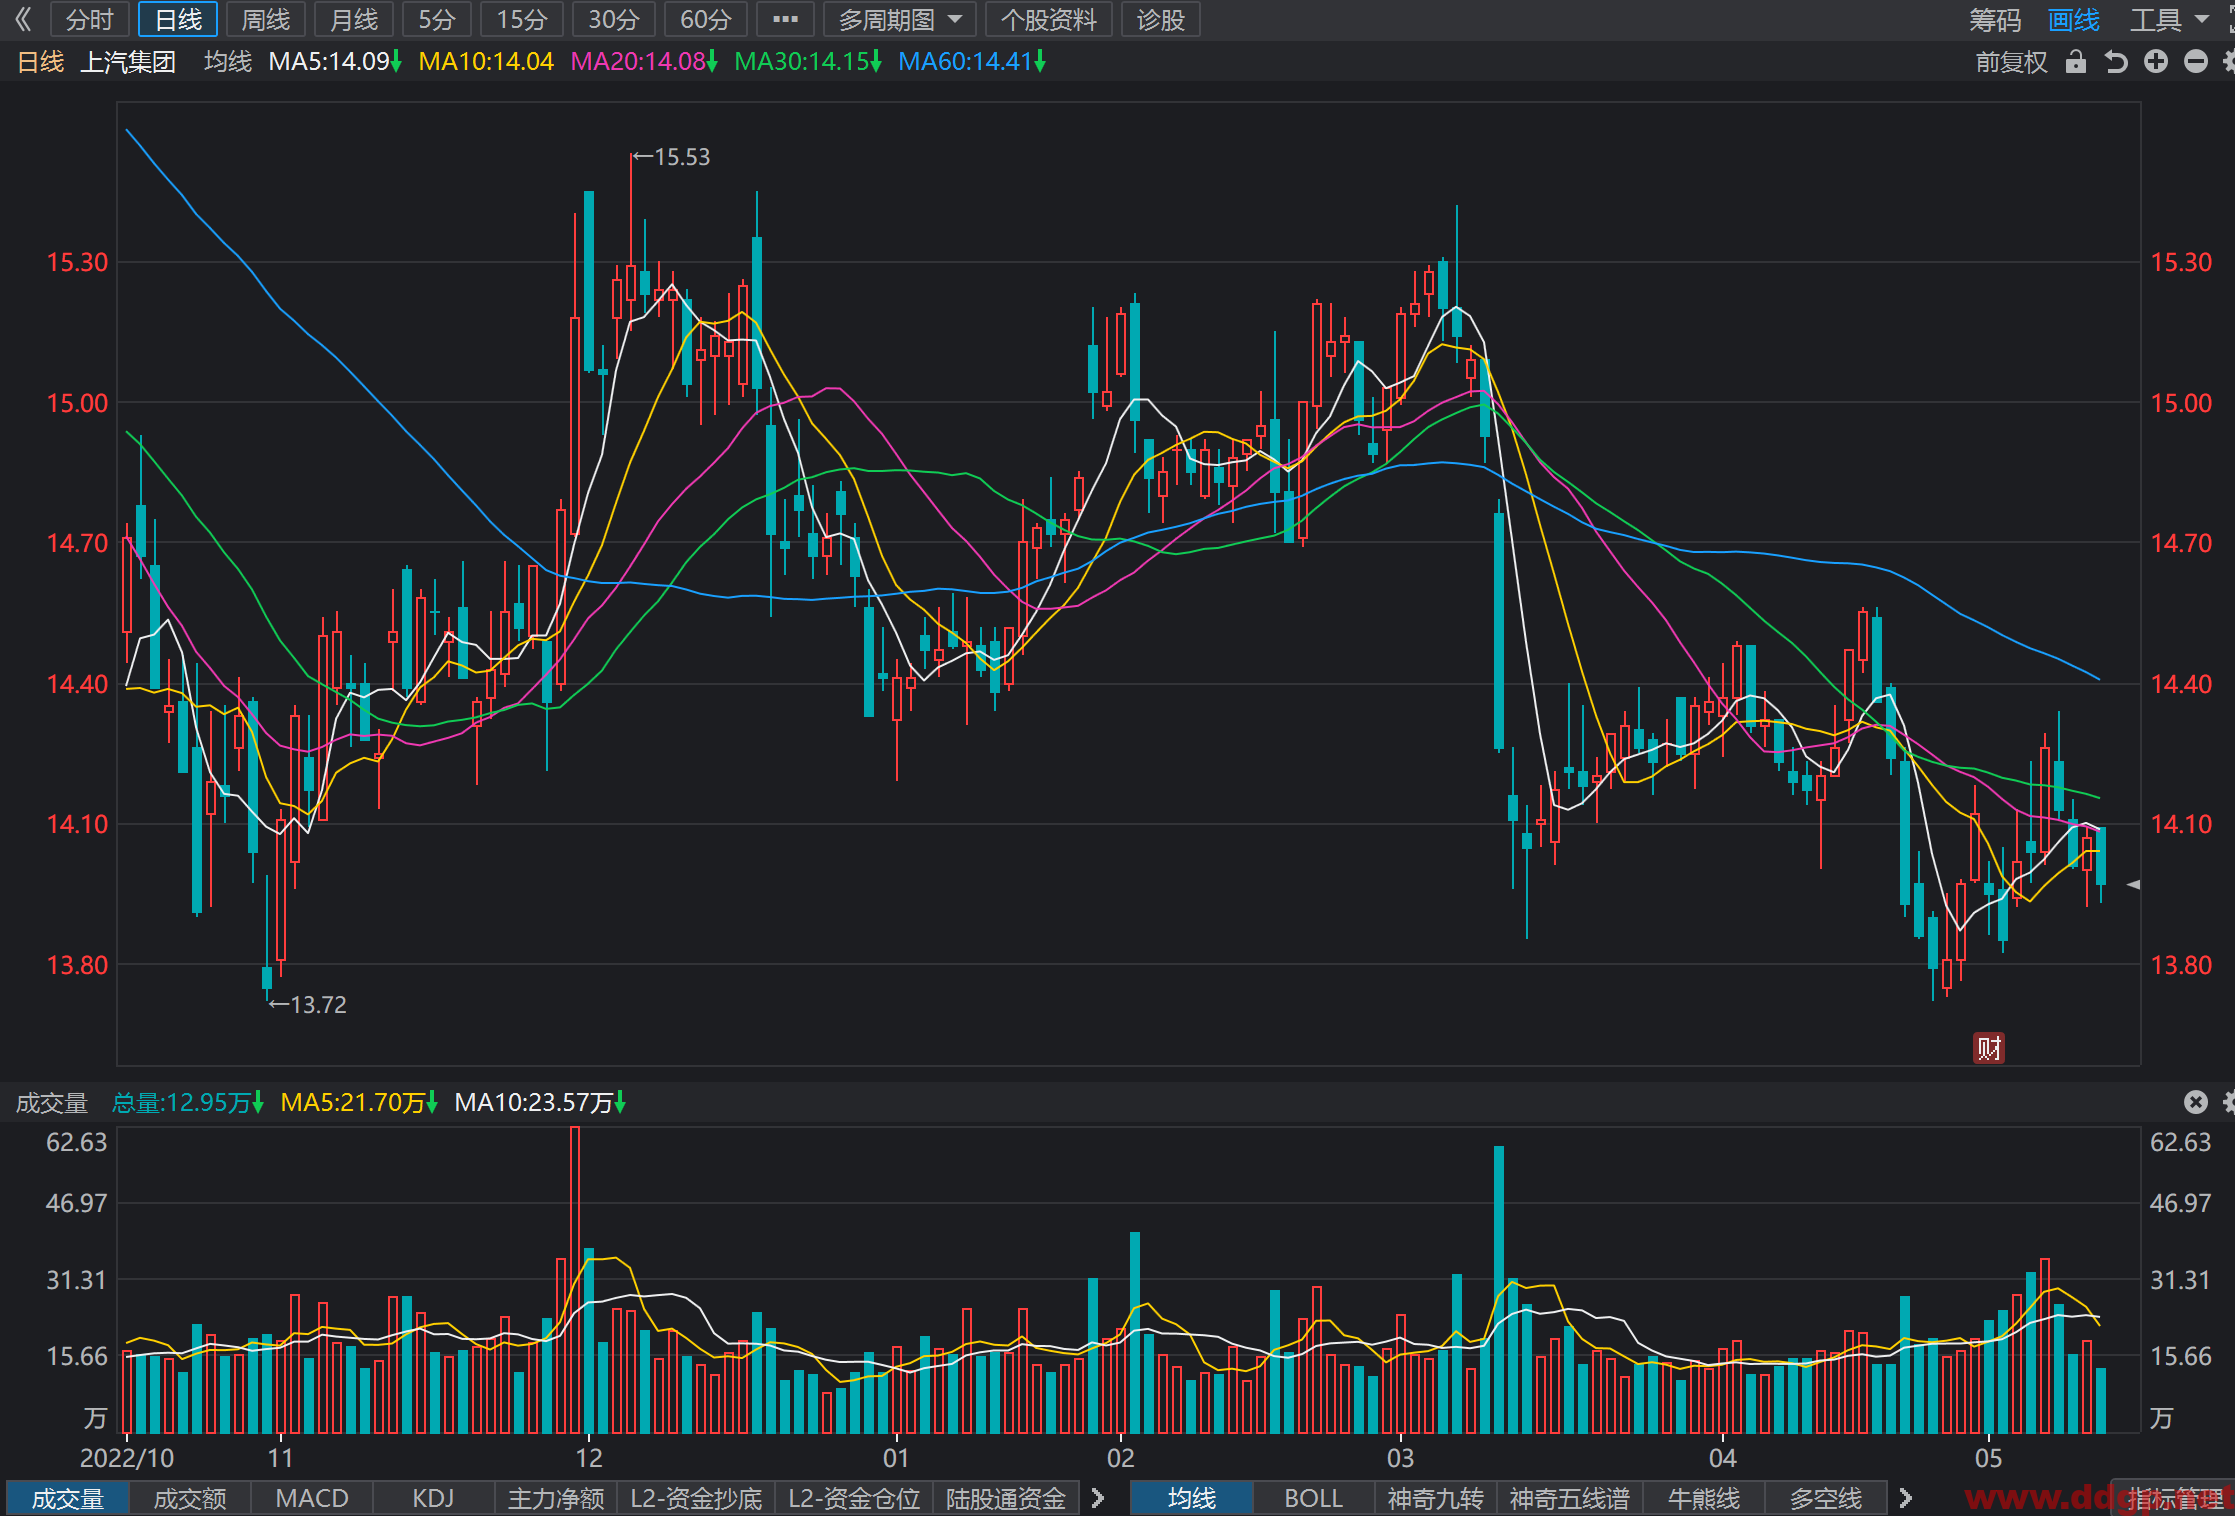Zoom out with the minus icon

(x=2196, y=62)
